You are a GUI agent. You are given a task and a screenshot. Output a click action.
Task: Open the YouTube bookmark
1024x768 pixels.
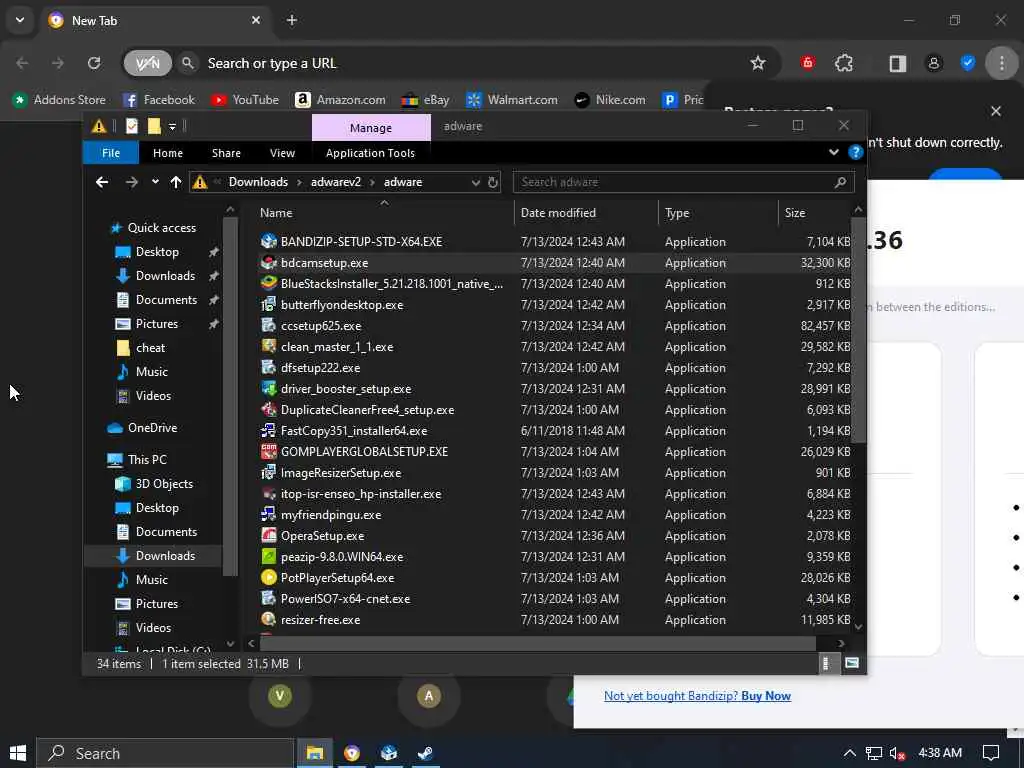(246, 100)
